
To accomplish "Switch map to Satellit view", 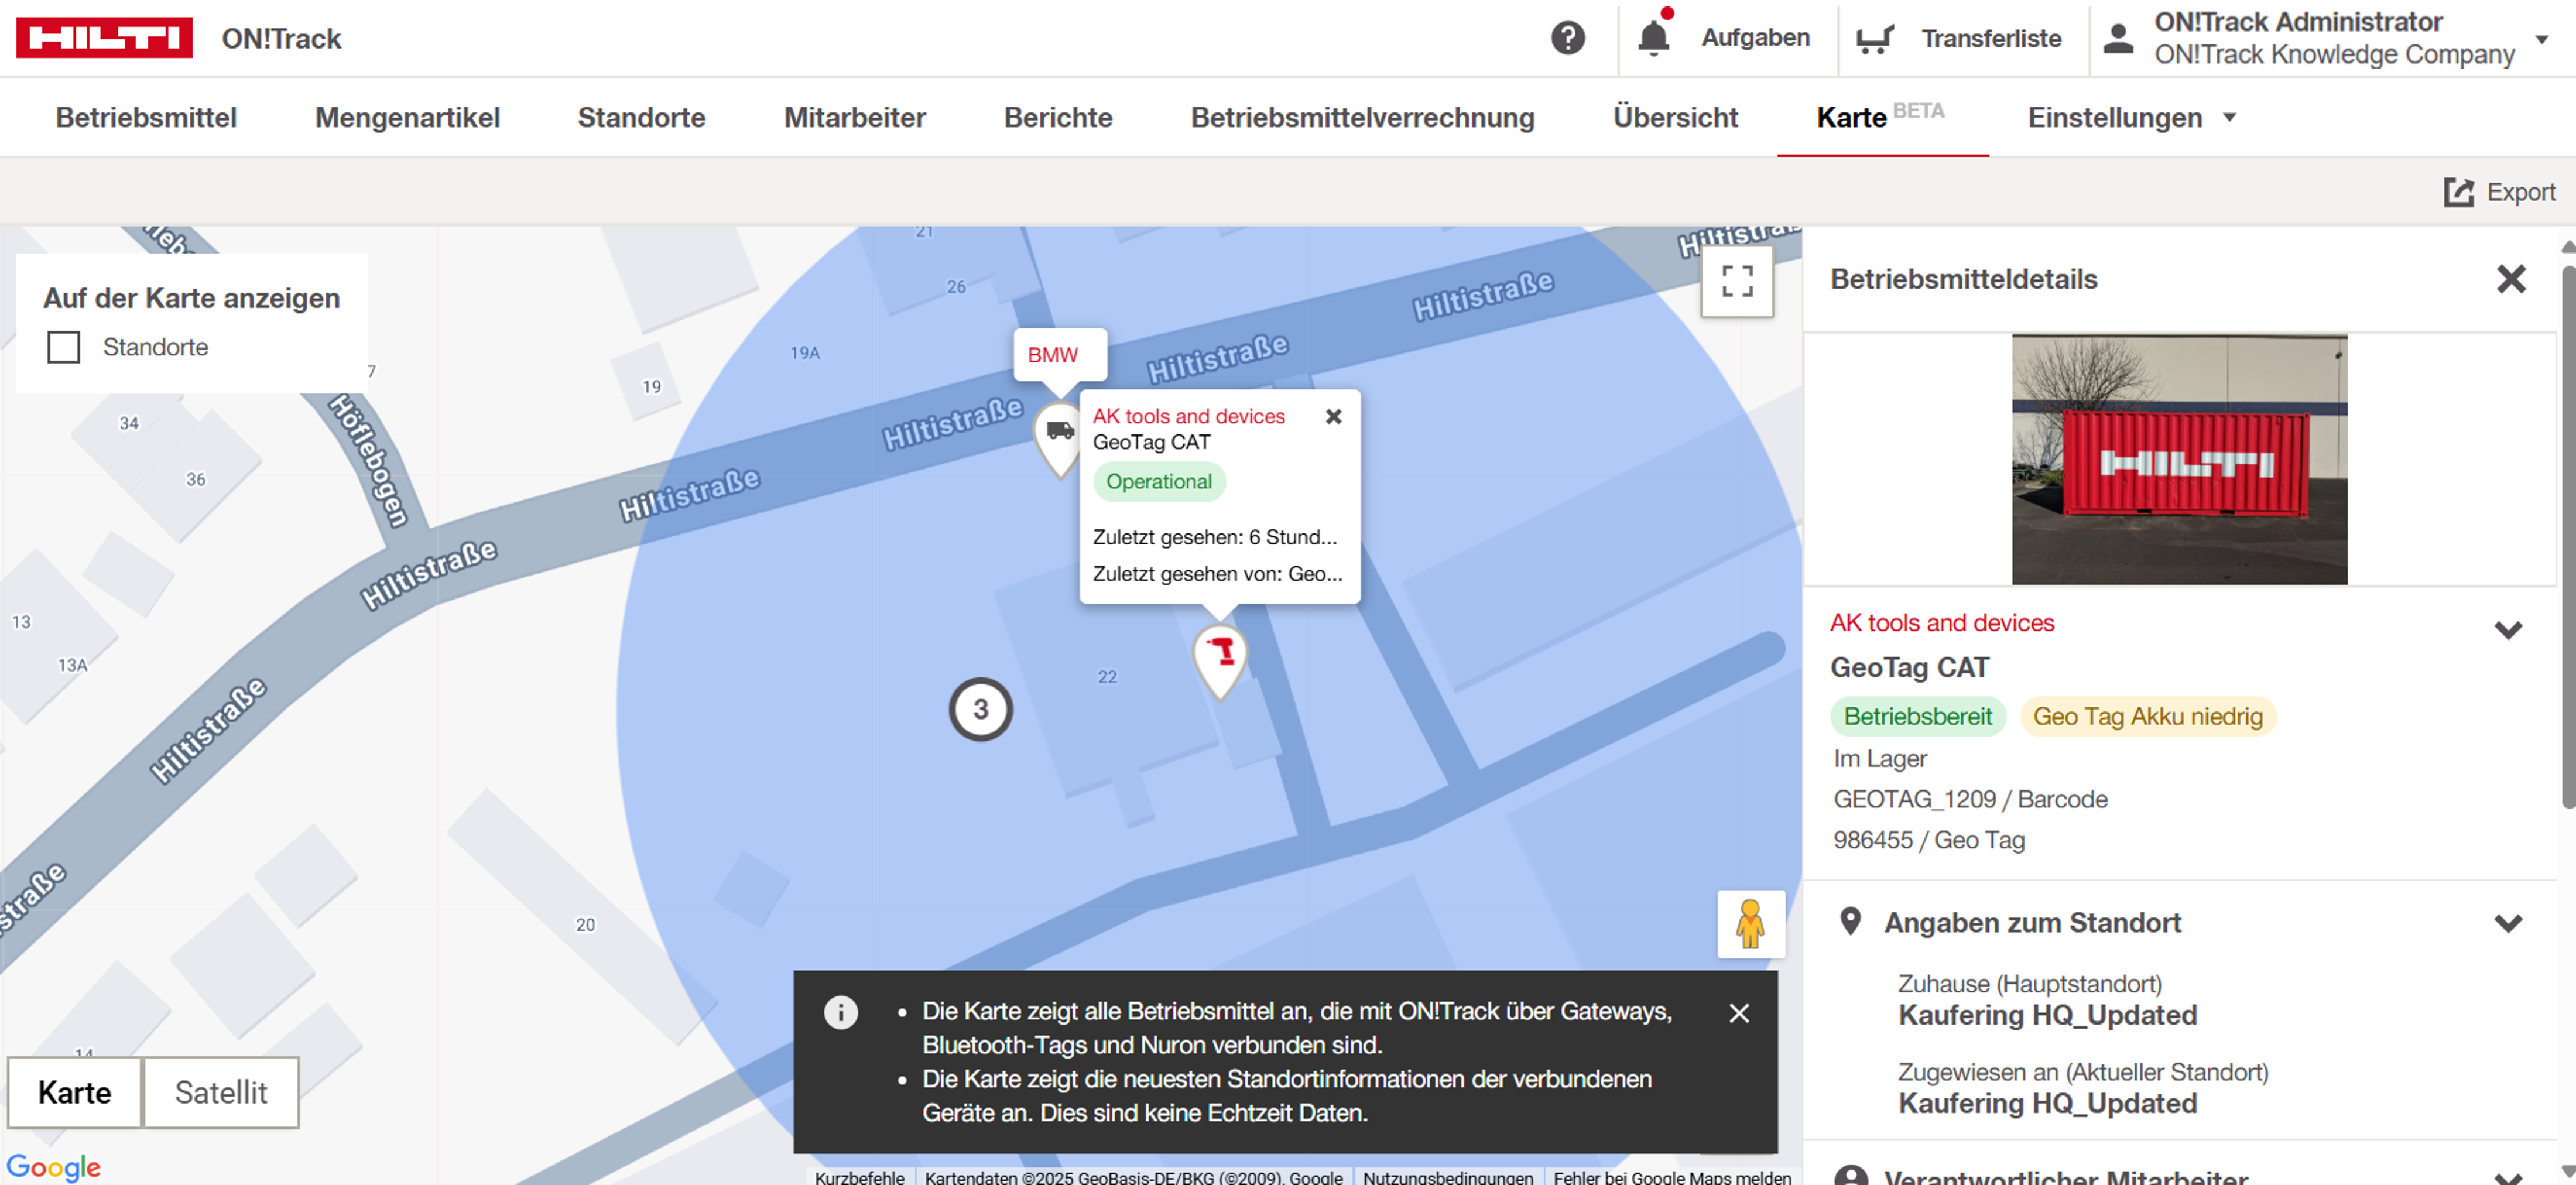I will coord(221,1092).
